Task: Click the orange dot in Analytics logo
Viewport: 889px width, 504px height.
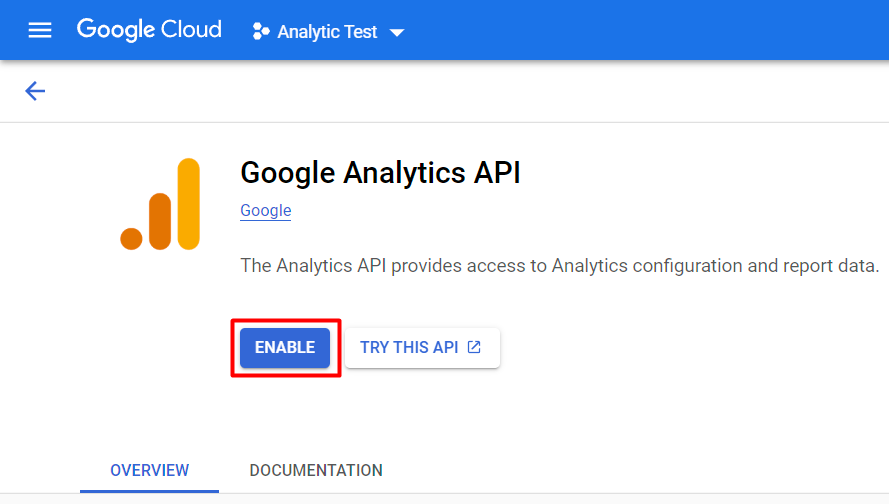Action: click(132, 238)
